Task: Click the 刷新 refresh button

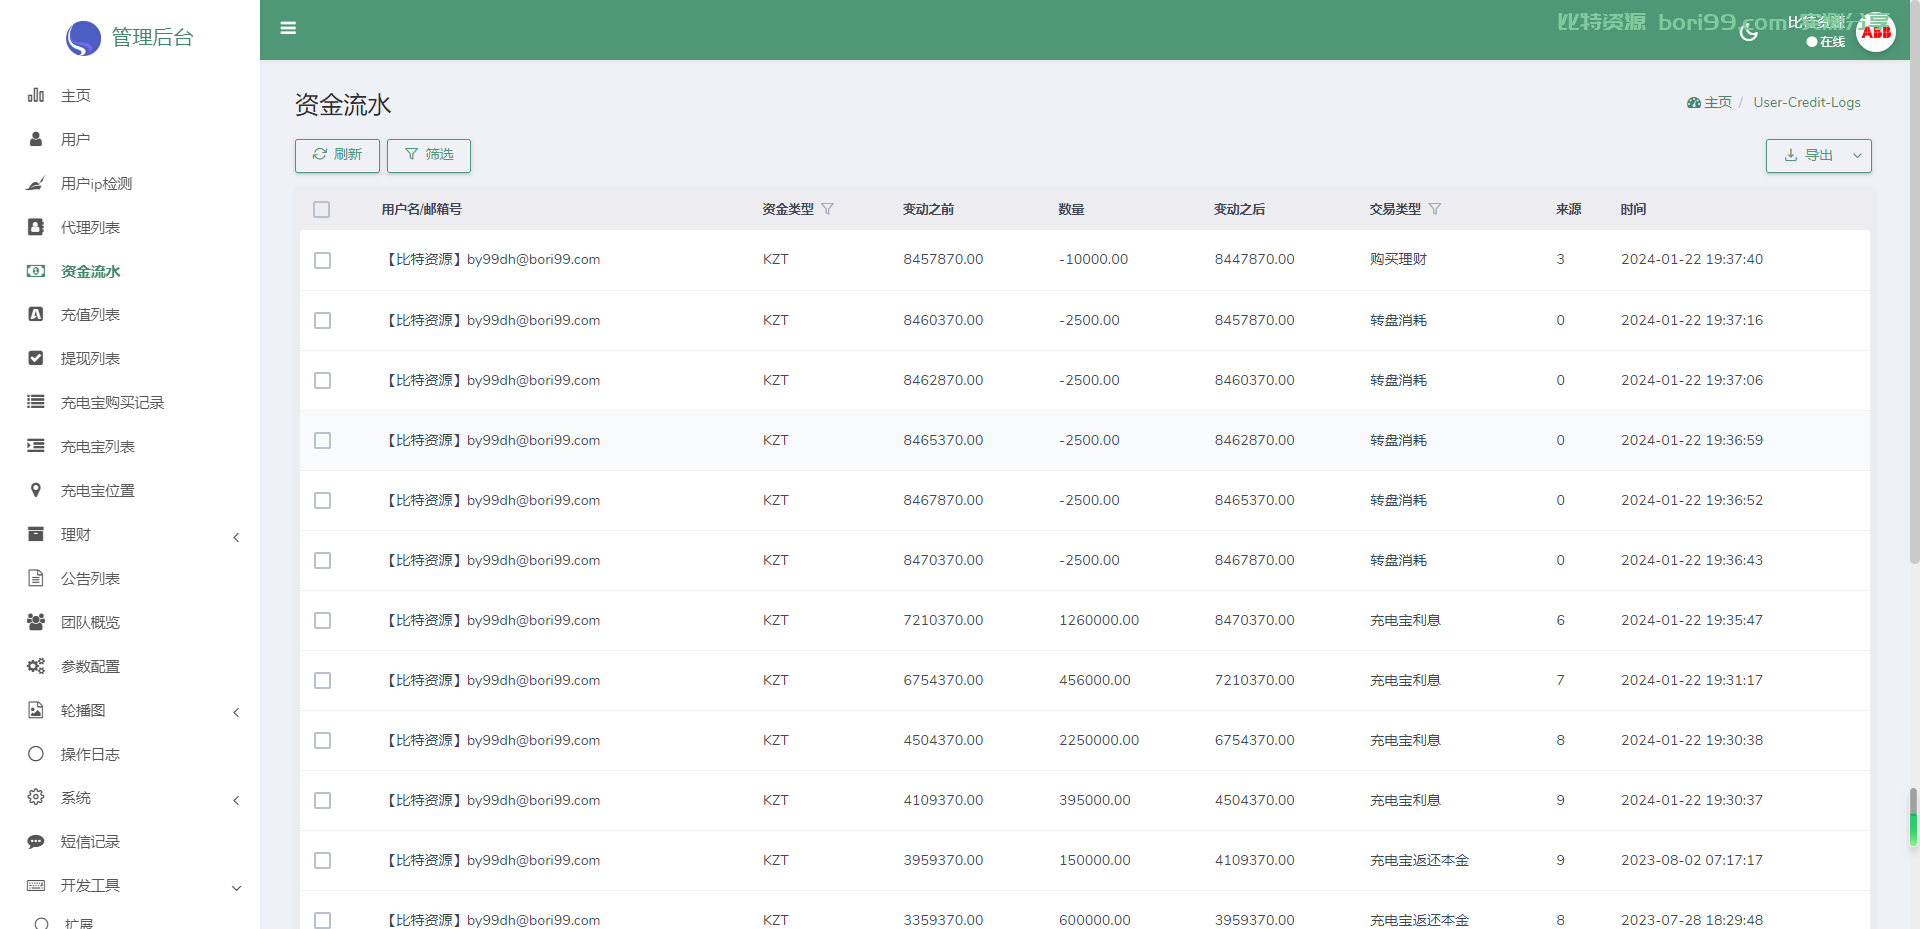Action: click(337, 155)
